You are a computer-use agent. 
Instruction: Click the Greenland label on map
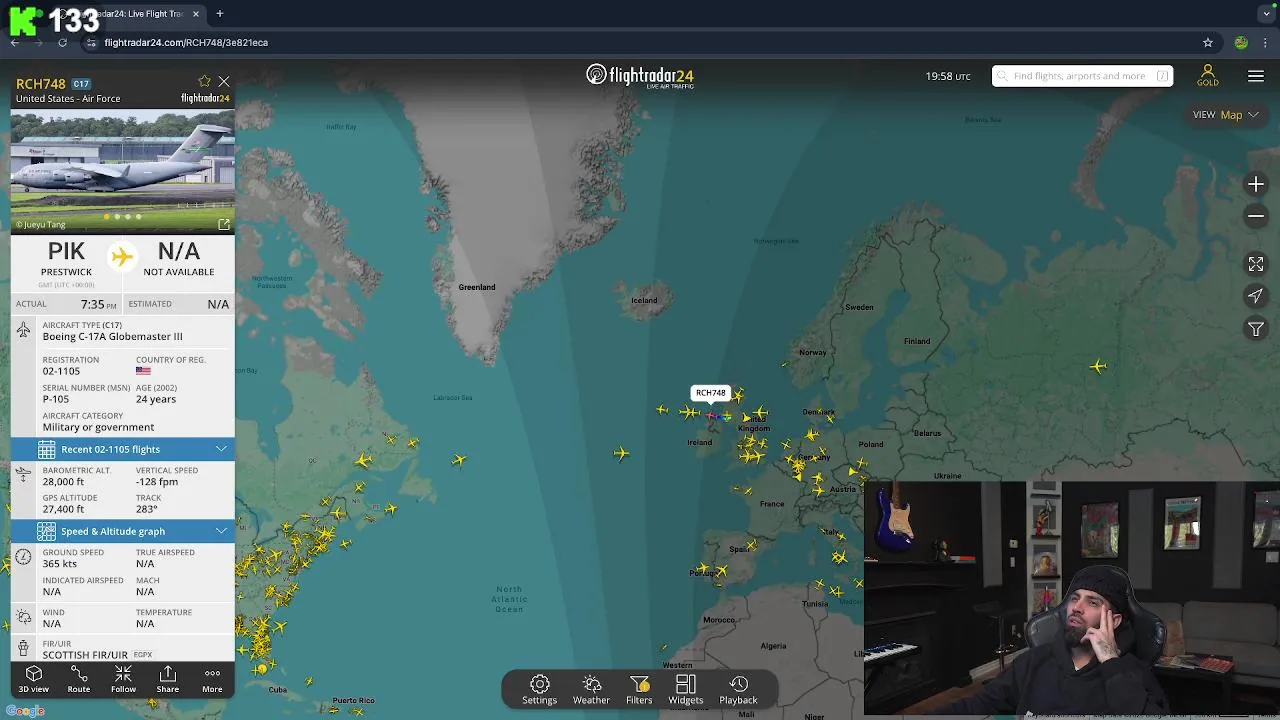pyautogui.click(x=477, y=287)
